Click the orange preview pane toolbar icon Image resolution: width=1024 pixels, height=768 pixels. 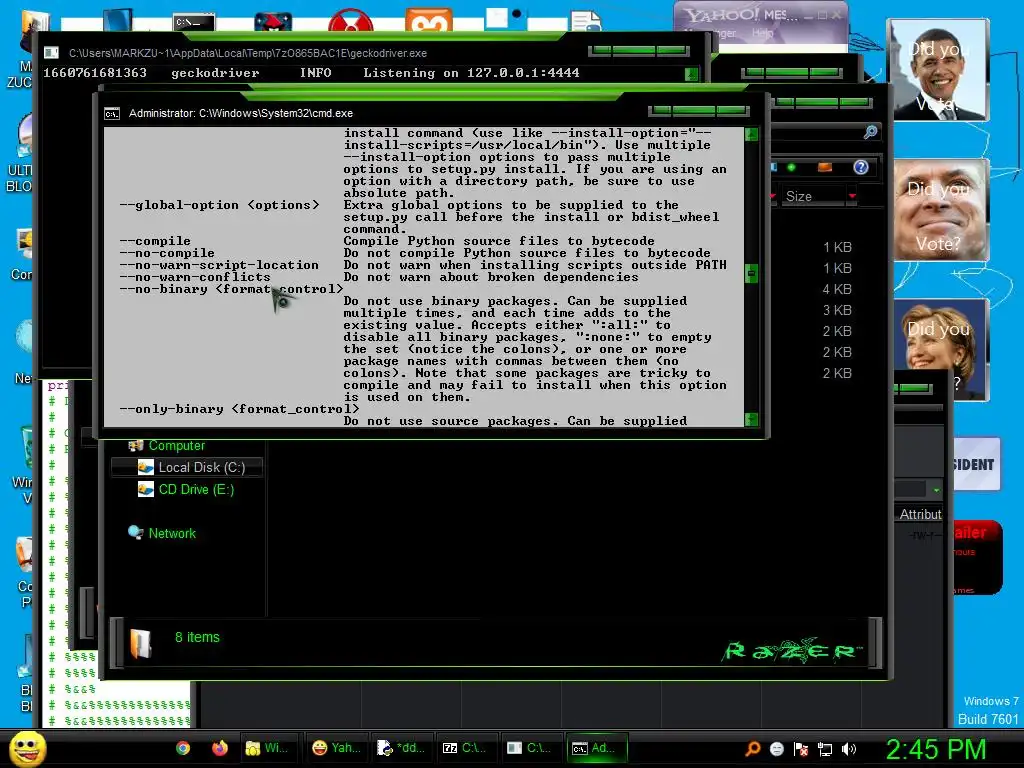pyautogui.click(x=825, y=168)
